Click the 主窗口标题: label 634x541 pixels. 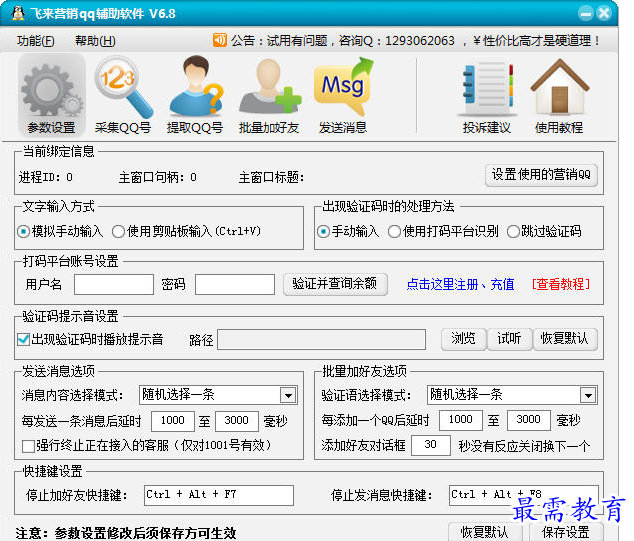[271, 177]
